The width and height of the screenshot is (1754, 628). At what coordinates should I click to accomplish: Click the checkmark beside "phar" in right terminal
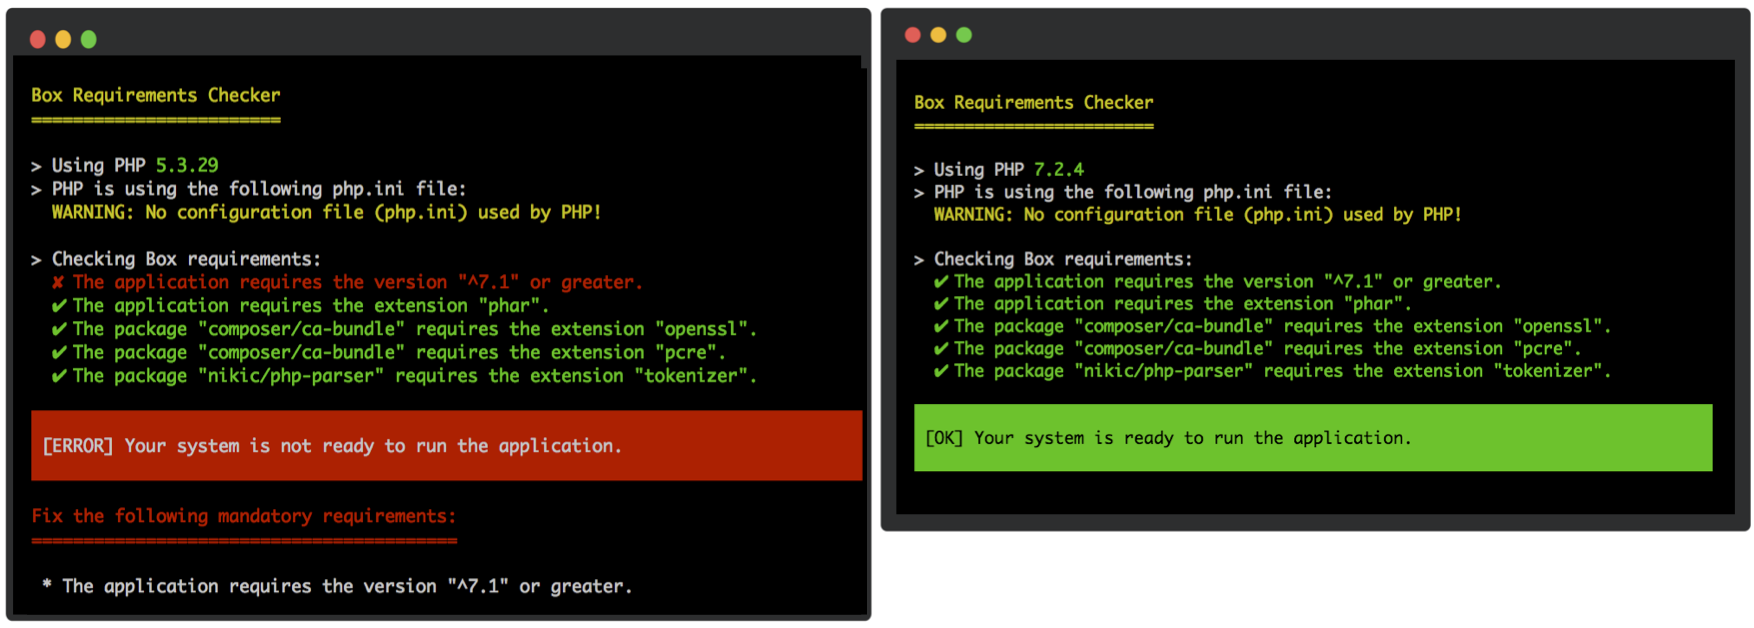point(941,304)
